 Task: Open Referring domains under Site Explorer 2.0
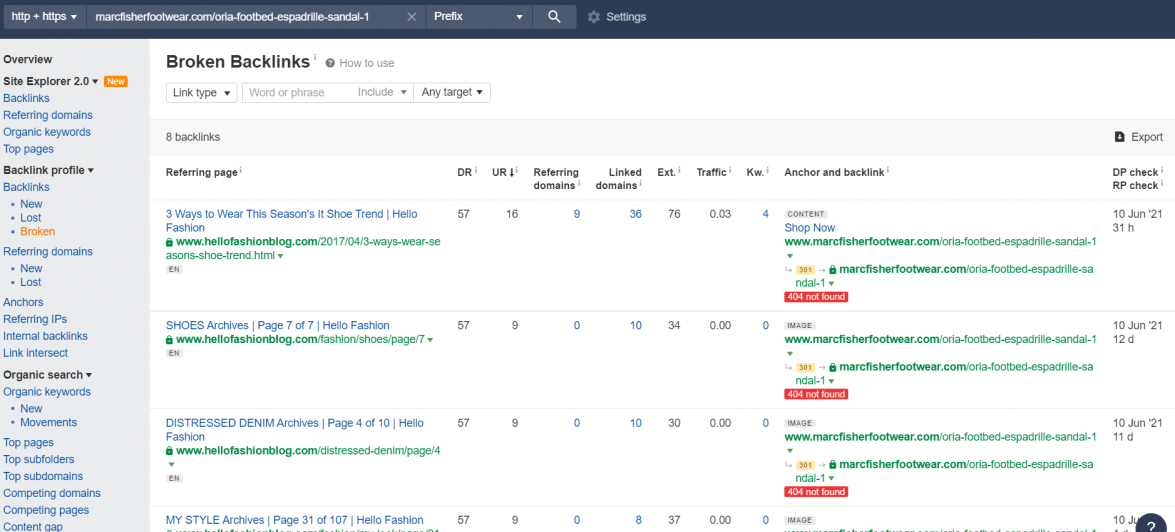coord(48,115)
